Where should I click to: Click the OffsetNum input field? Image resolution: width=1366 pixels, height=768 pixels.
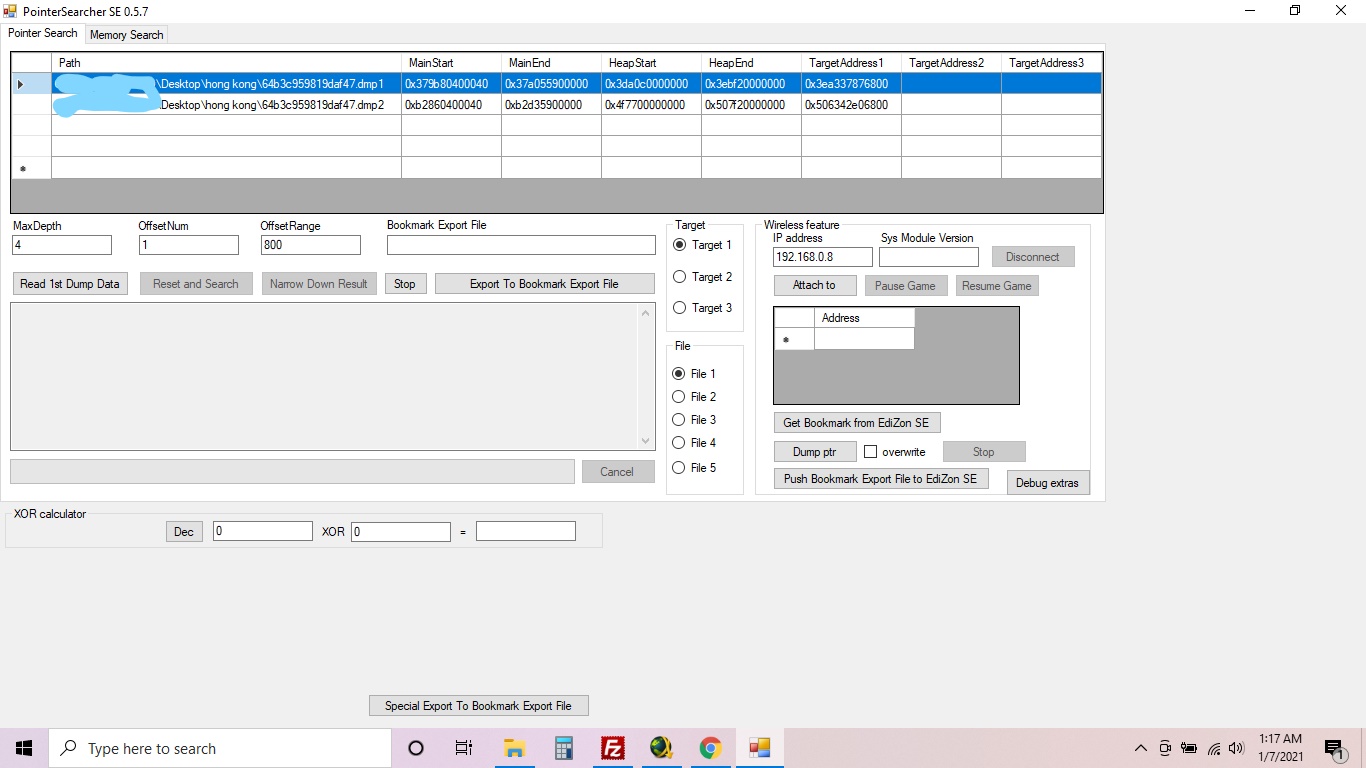pyautogui.click(x=189, y=245)
